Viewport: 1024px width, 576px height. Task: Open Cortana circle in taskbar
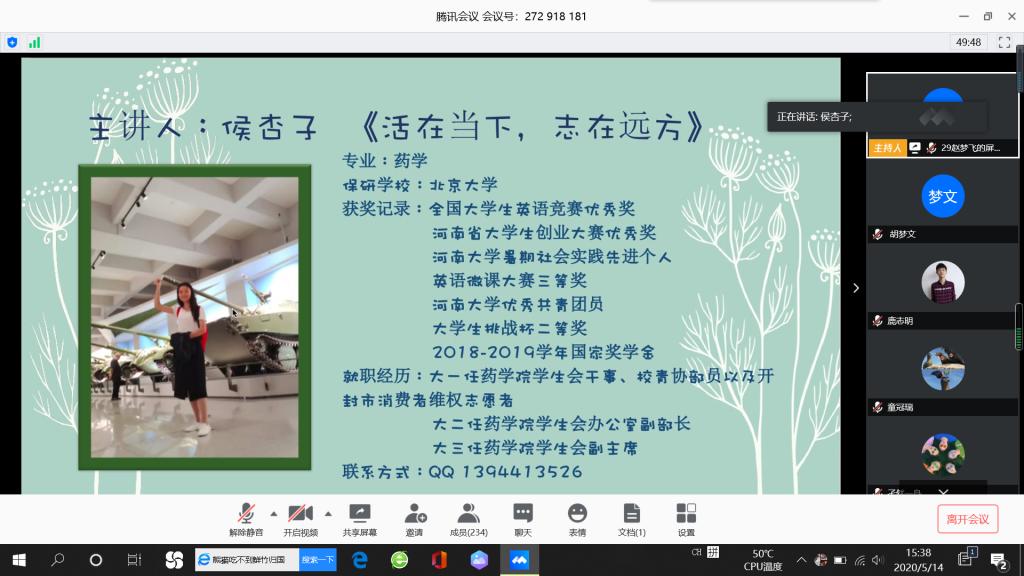(96, 560)
